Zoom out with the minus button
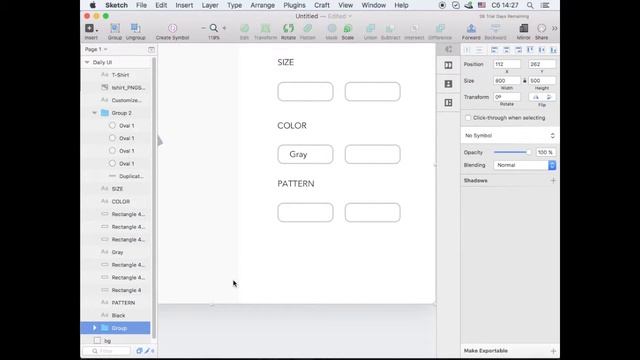640x360 pixels. [203, 28]
